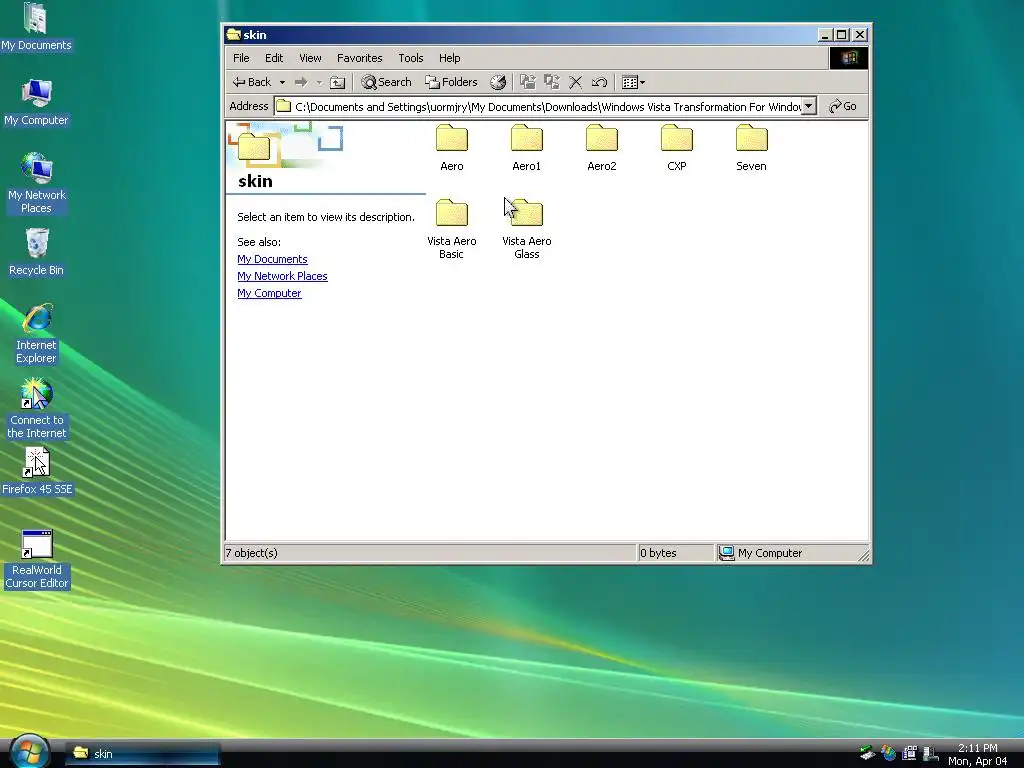This screenshot has width=1024, height=768.
Task: Select the Aero2 folder
Action: pyautogui.click(x=601, y=148)
